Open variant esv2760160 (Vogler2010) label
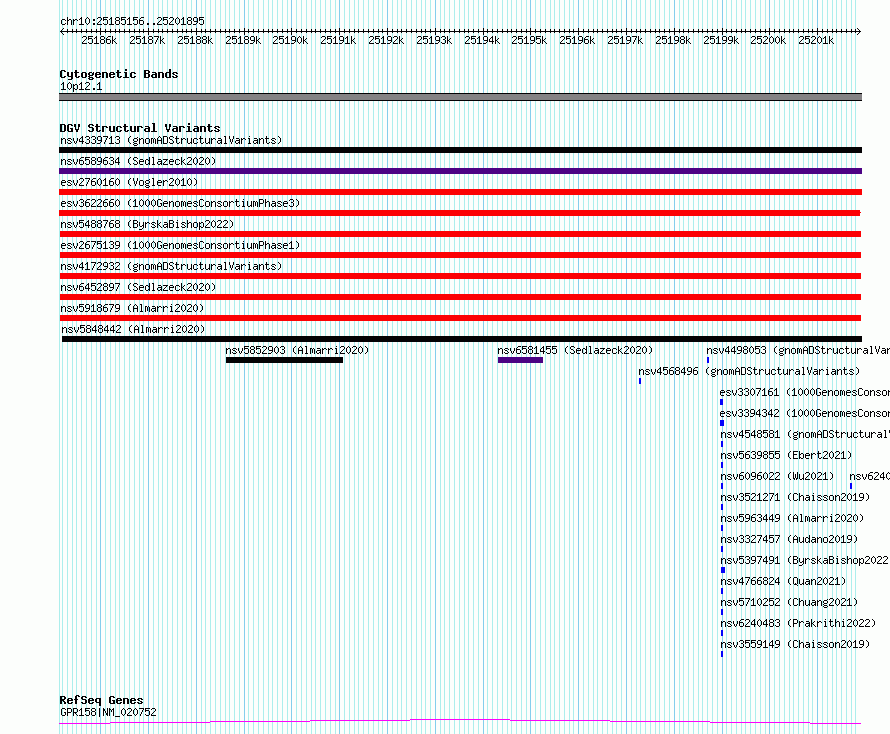890x734 pixels. [x=129, y=182]
